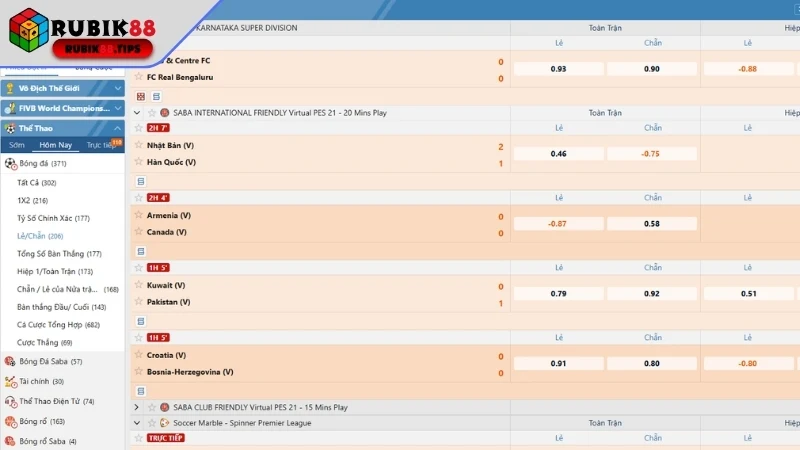
Task: Favorite the Nhật Bản (V) team star
Action: click(139, 146)
